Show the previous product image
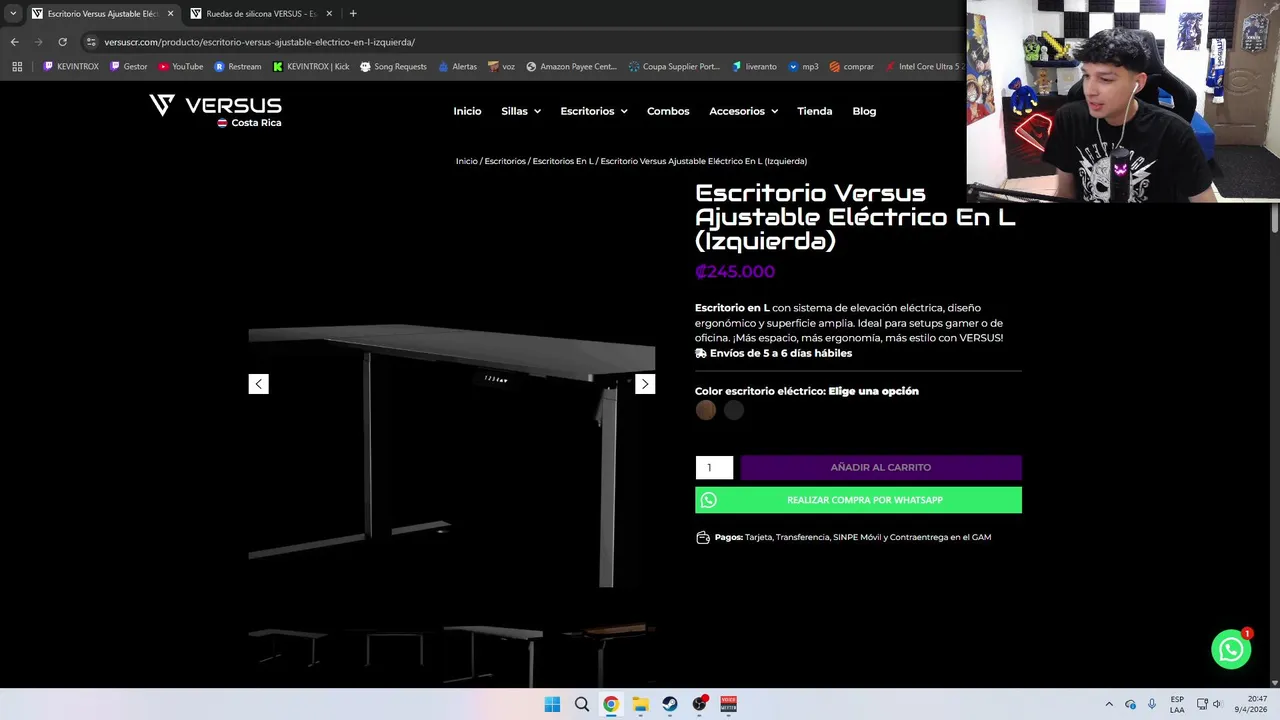 [258, 384]
